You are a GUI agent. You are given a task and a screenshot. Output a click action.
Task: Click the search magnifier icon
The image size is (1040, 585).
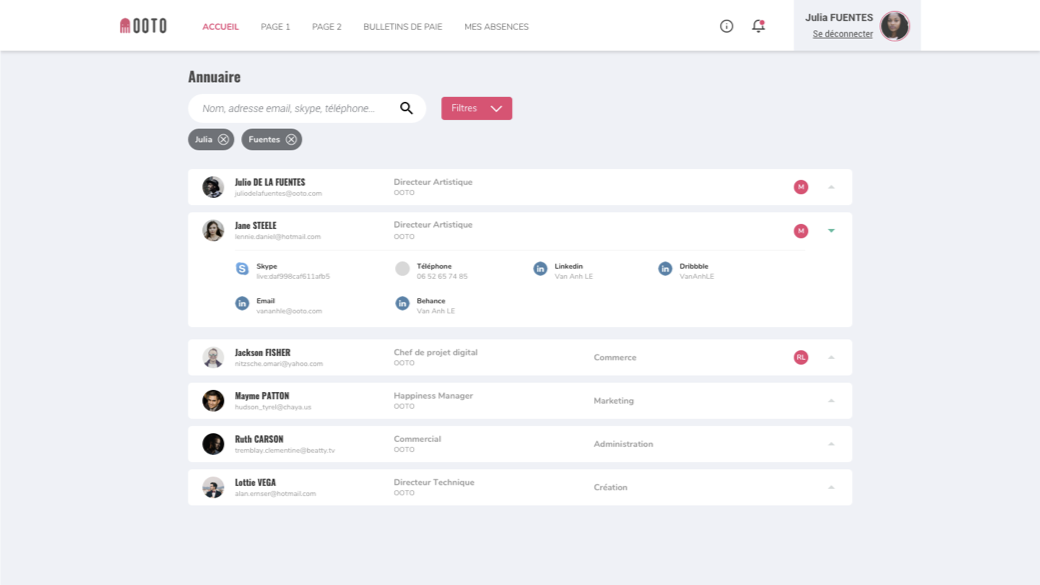point(406,108)
